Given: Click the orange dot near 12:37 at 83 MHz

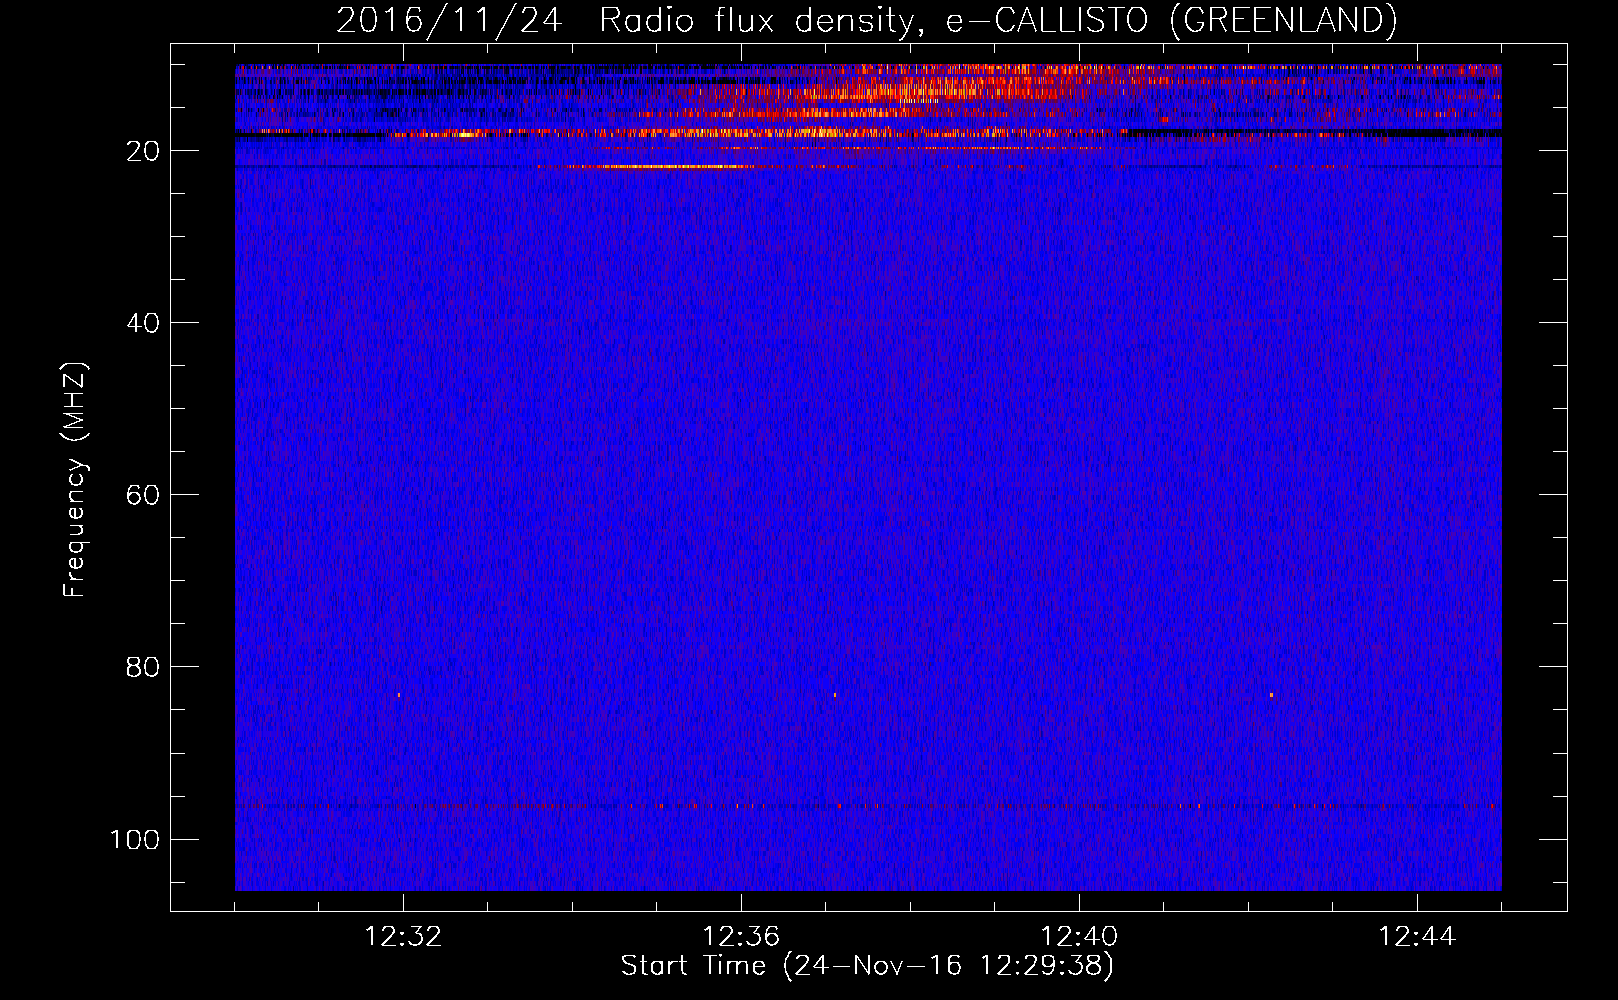Looking at the screenshot, I should (x=835, y=694).
